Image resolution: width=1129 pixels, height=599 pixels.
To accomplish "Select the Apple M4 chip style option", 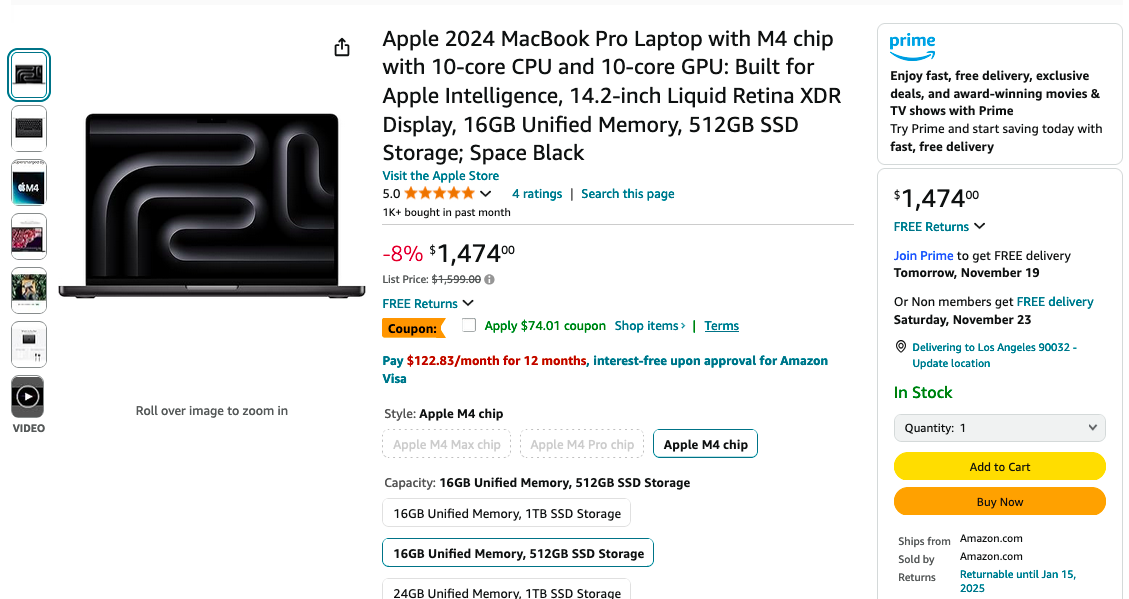I will pos(705,443).
